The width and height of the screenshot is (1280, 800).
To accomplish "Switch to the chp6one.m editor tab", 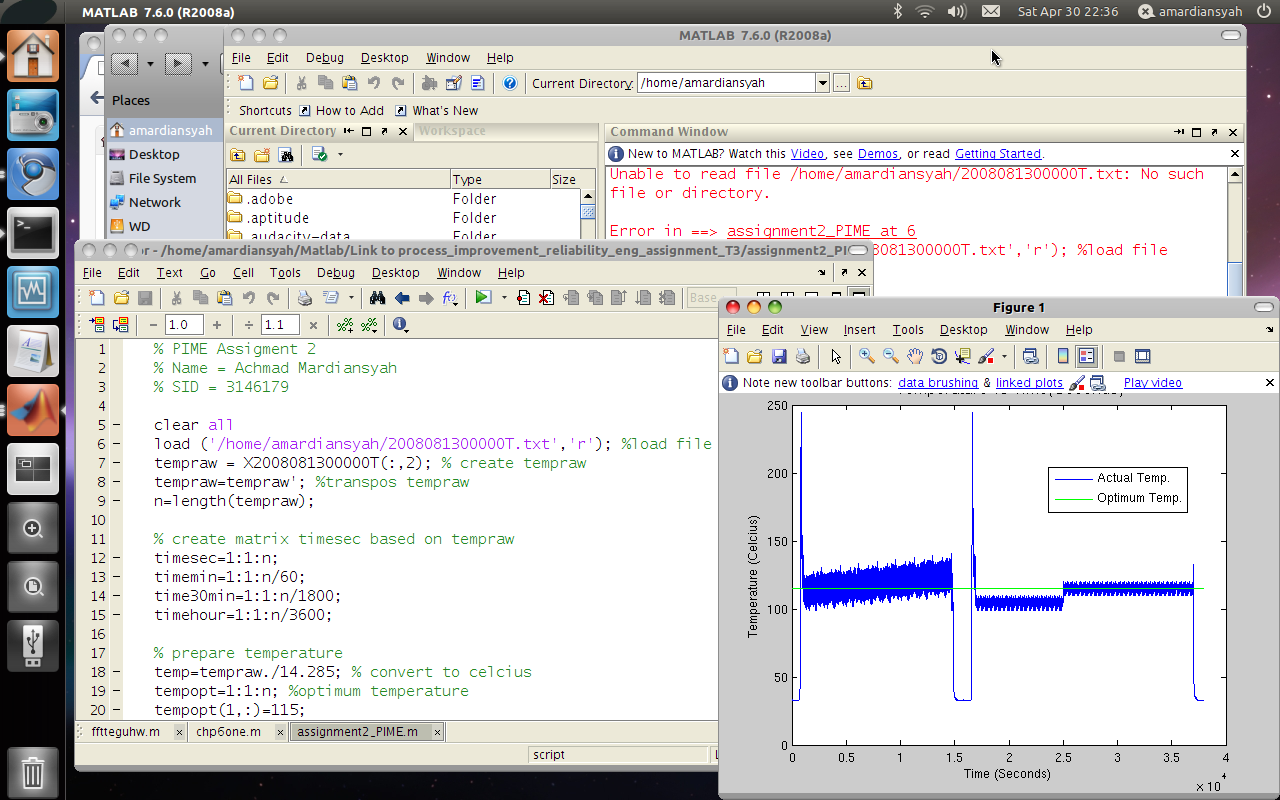I will 229,731.
